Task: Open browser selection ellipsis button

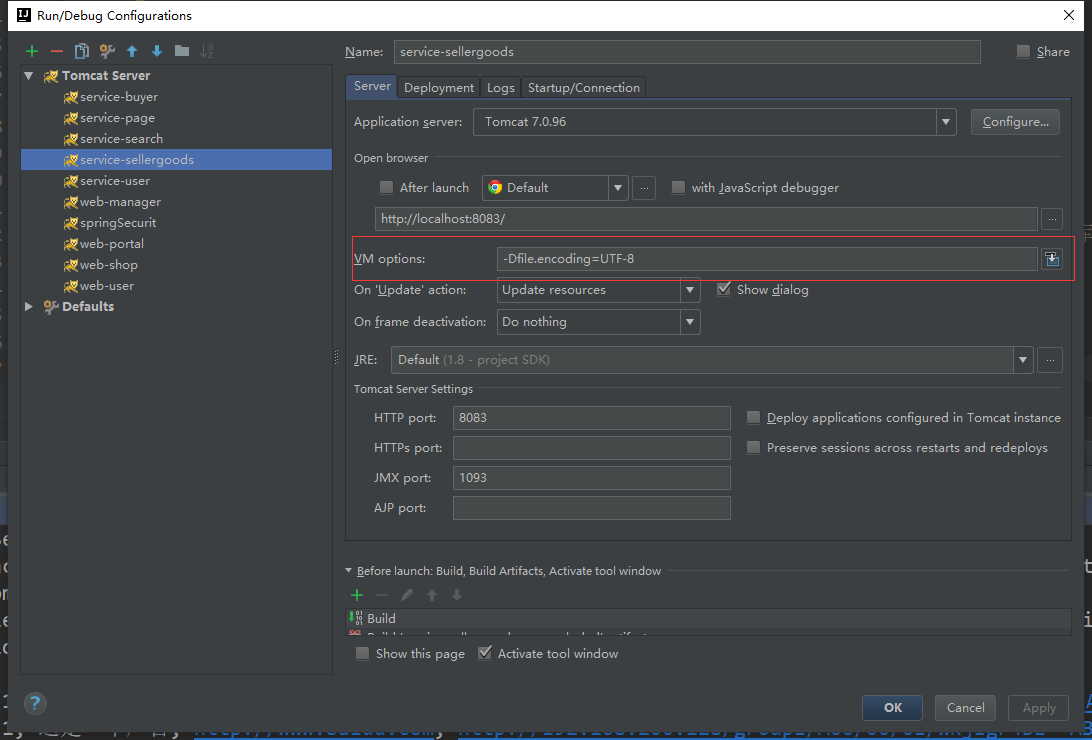Action: pos(644,188)
